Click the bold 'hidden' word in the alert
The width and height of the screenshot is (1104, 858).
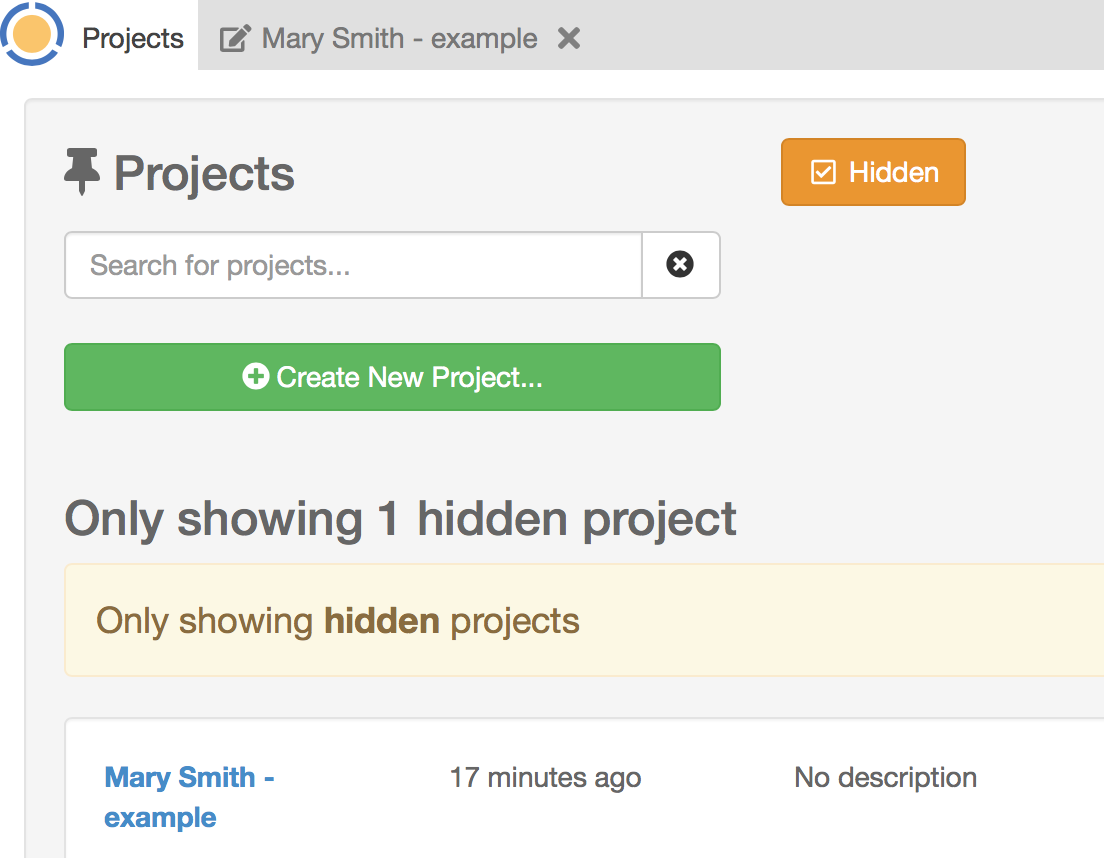pos(382,621)
